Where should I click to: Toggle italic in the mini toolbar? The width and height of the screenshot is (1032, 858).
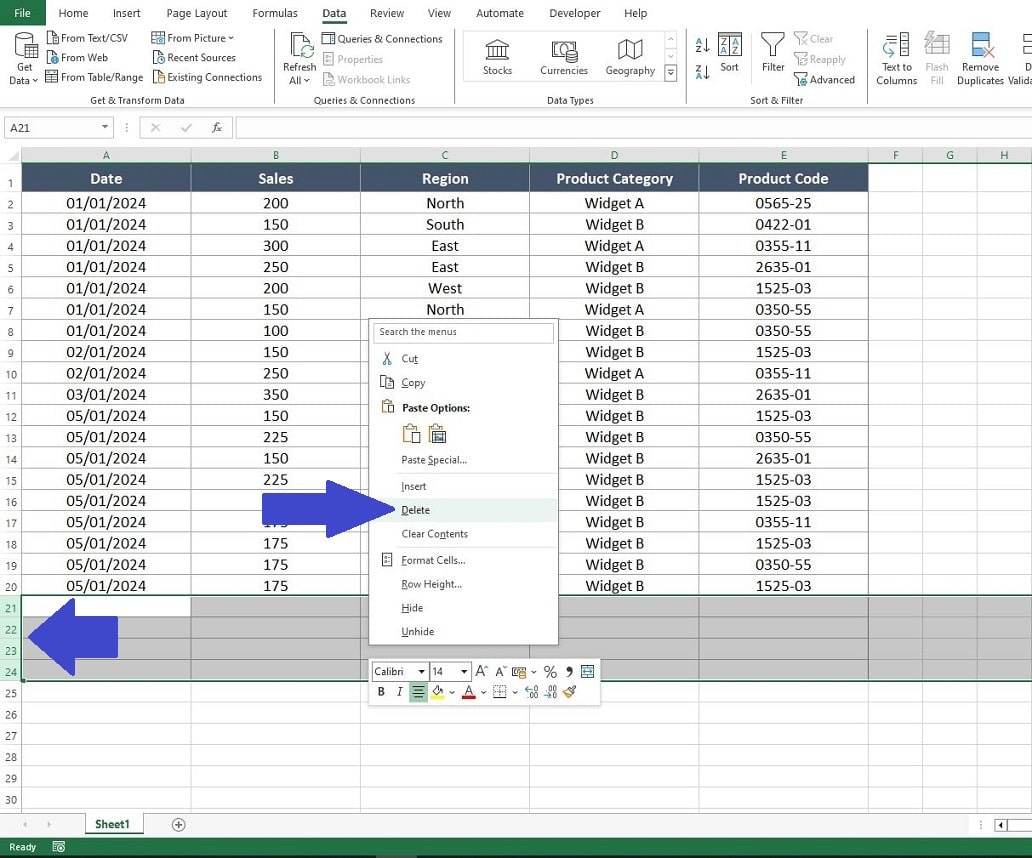[399, 691]
